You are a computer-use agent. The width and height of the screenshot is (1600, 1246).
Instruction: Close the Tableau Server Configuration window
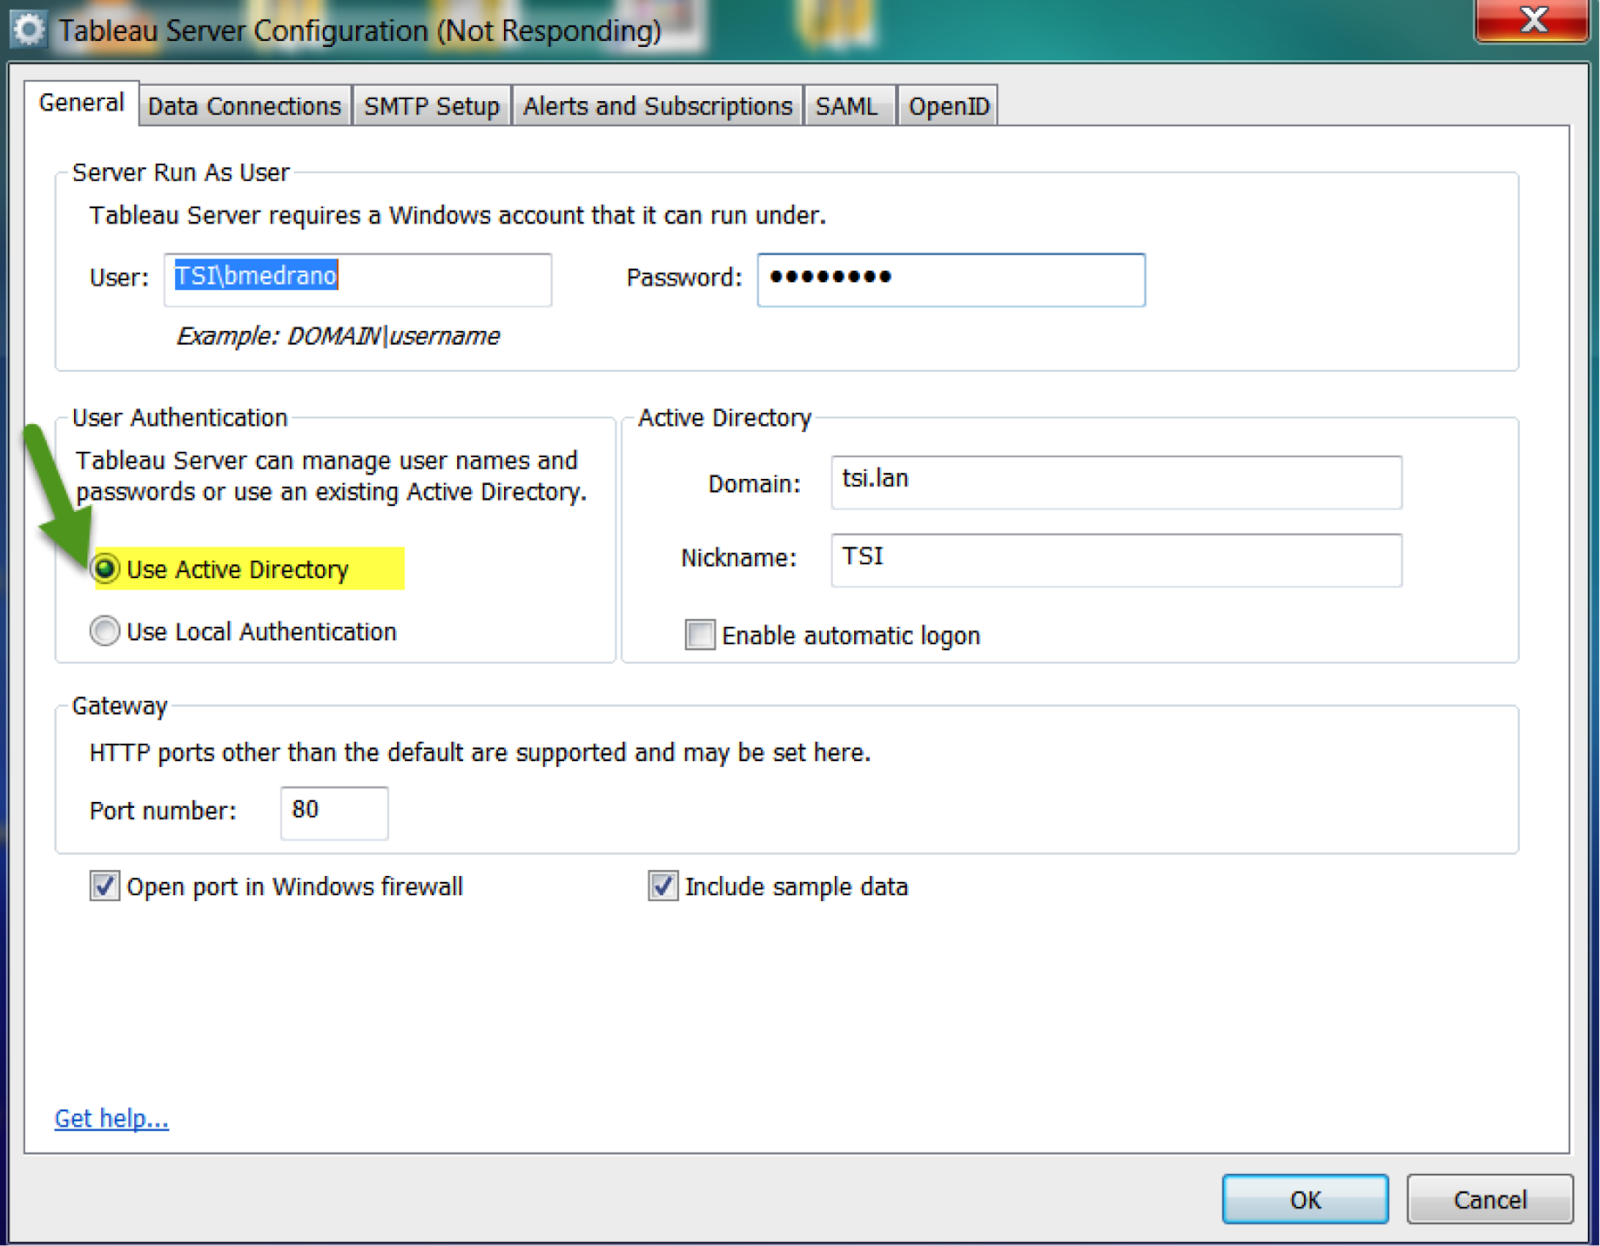coord(1531,20)
